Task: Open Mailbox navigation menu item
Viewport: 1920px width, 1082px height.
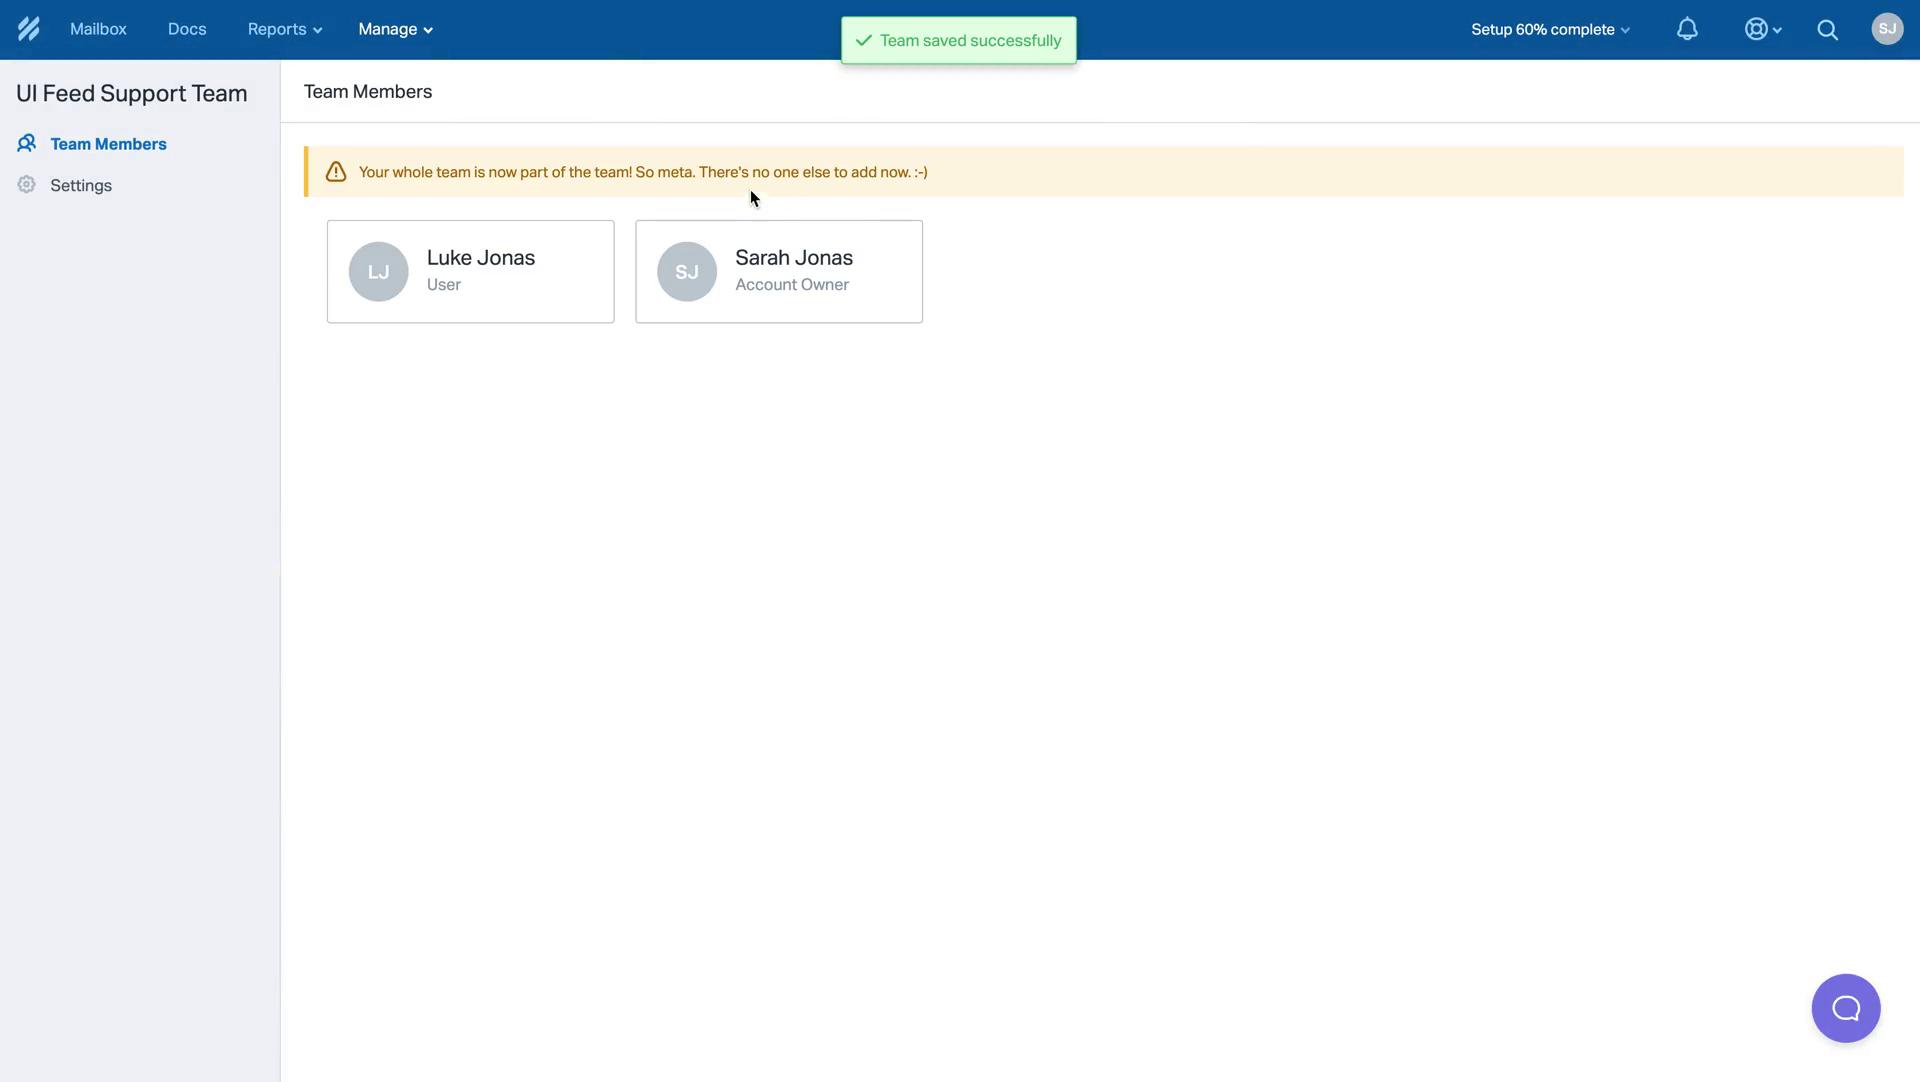Action: pyautogui.click(x=98, y=29)
